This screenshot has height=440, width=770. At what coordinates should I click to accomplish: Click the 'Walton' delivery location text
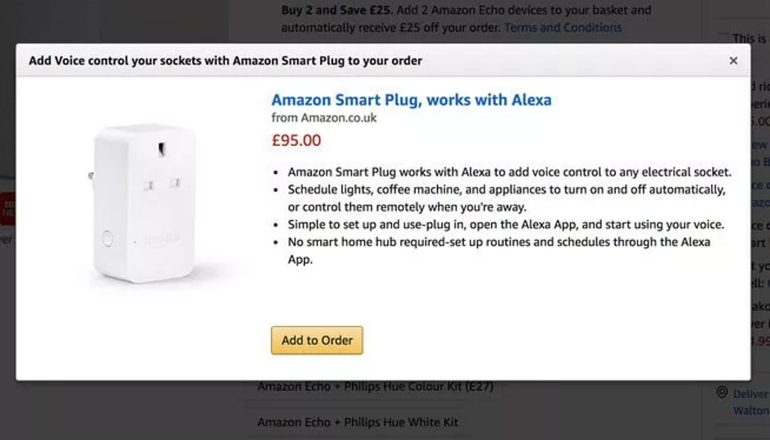[751, 409]
